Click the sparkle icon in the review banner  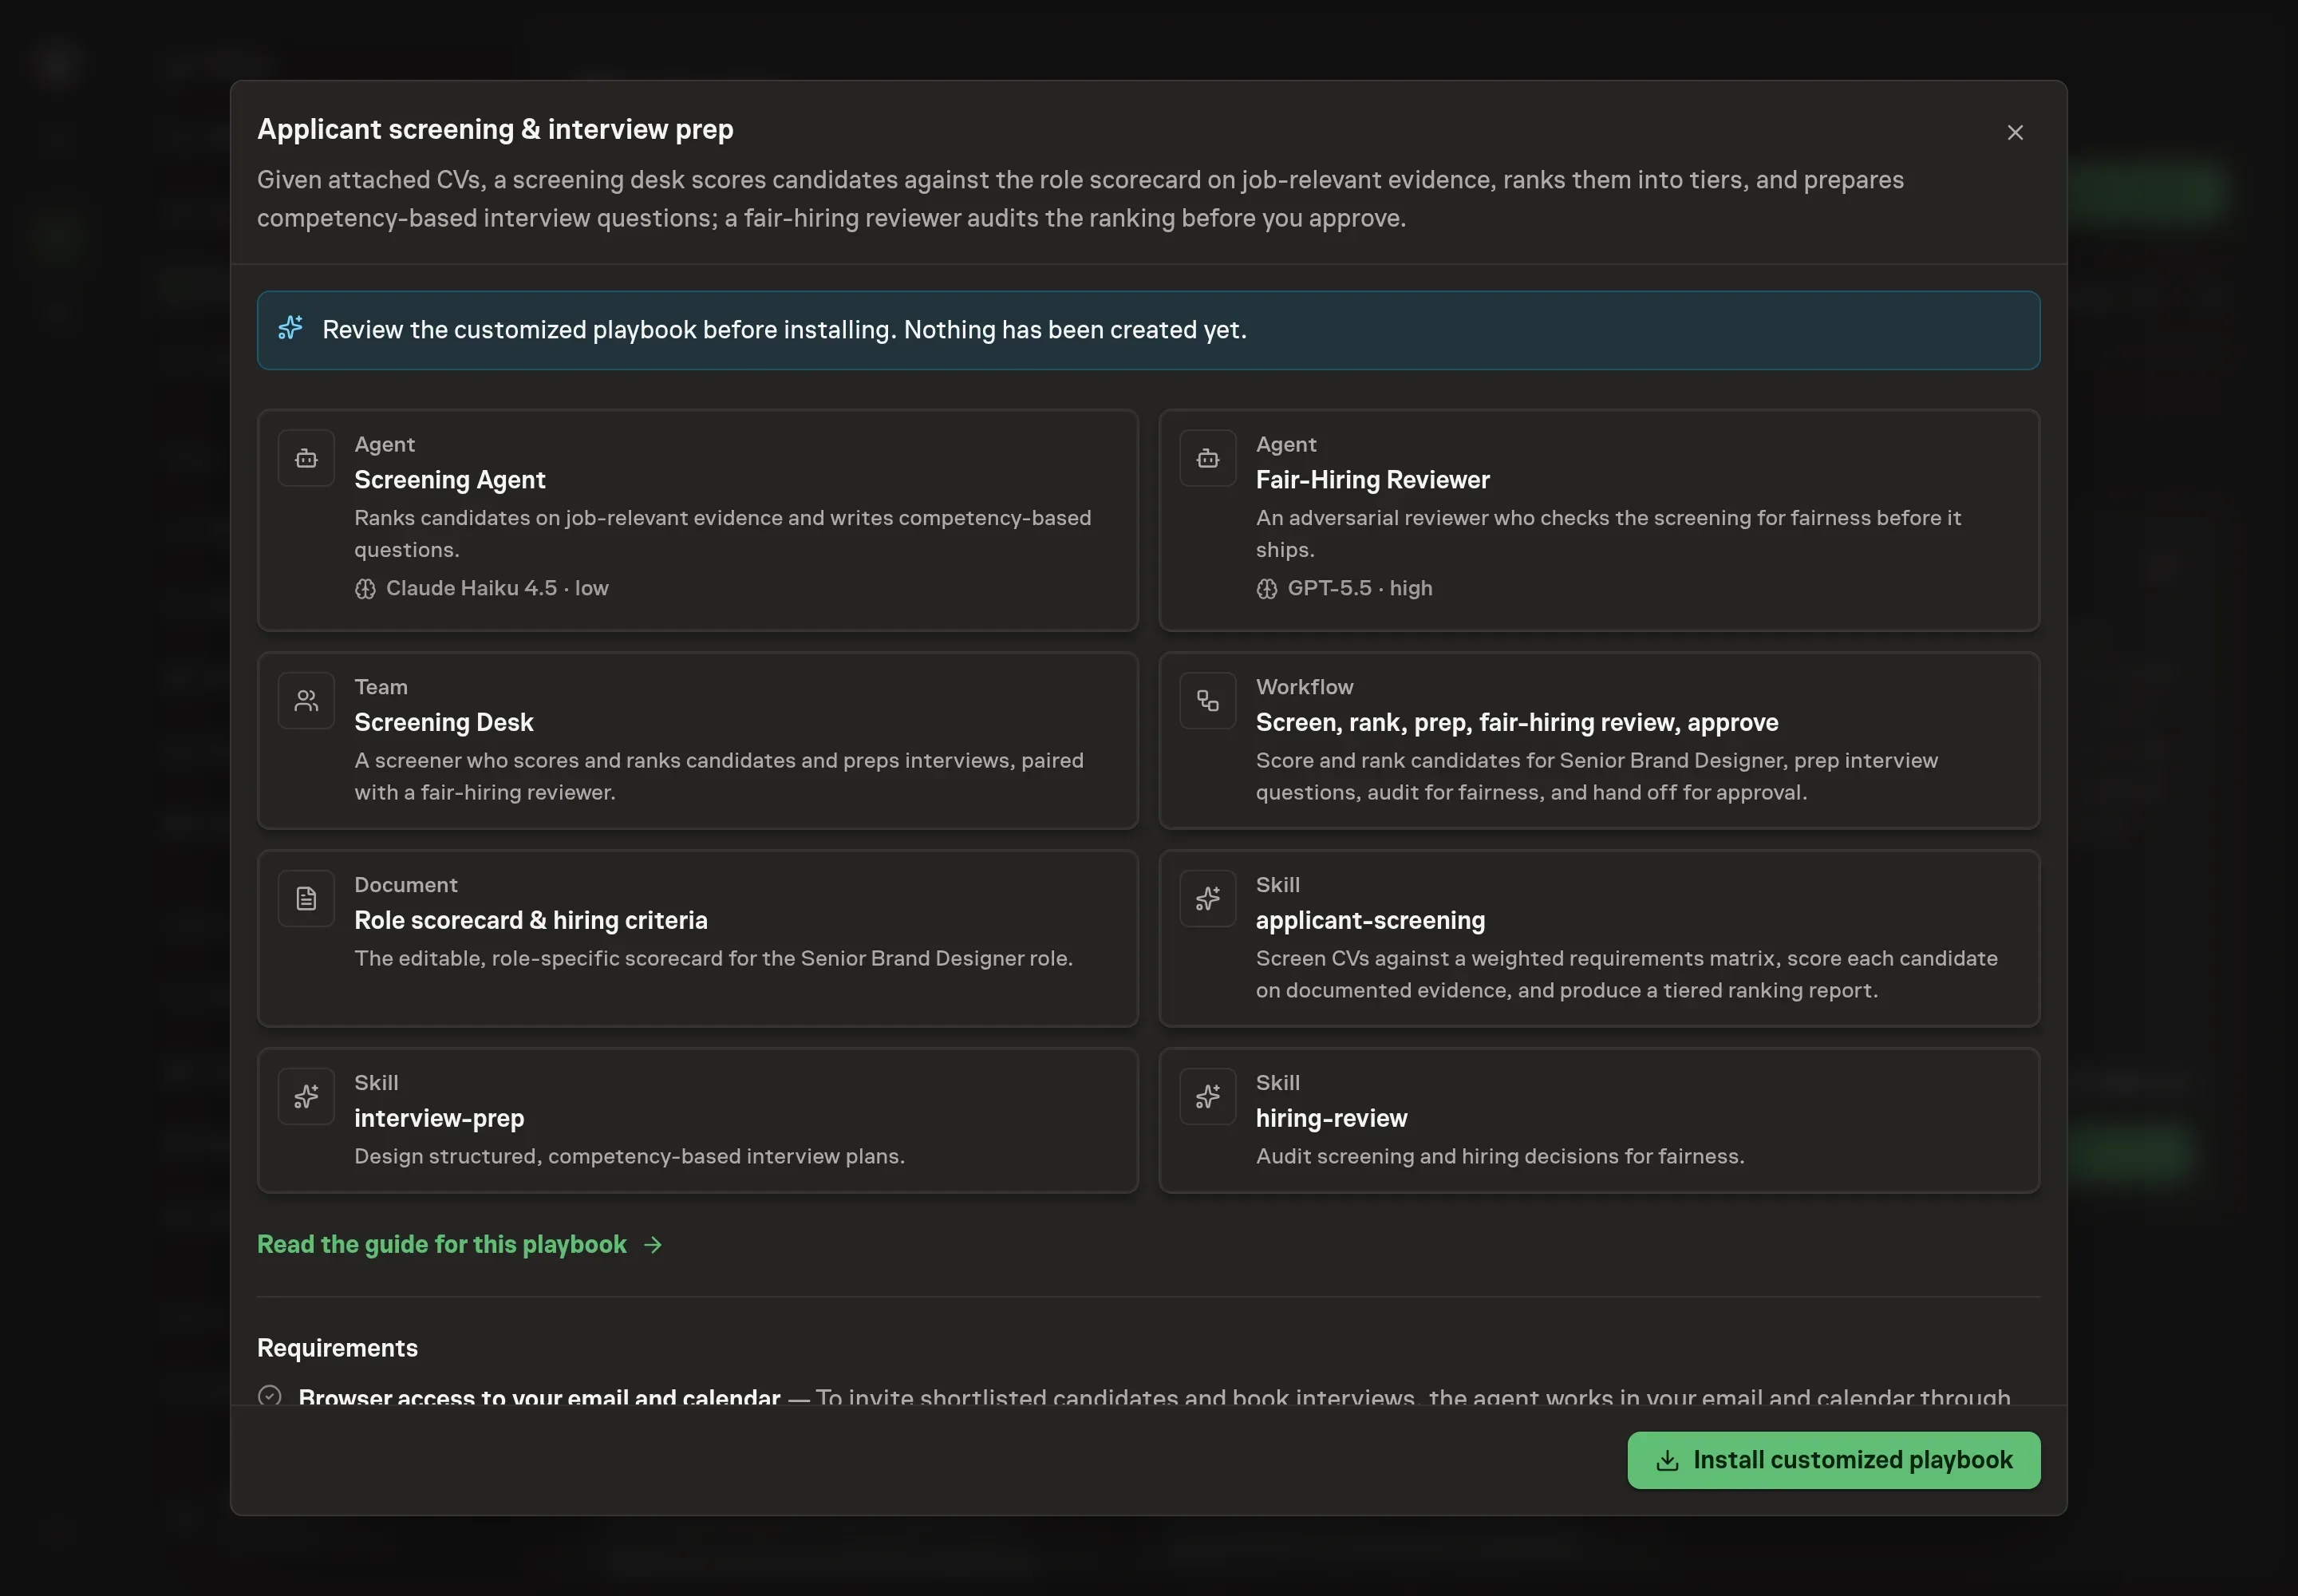click(x=290, y=328)
